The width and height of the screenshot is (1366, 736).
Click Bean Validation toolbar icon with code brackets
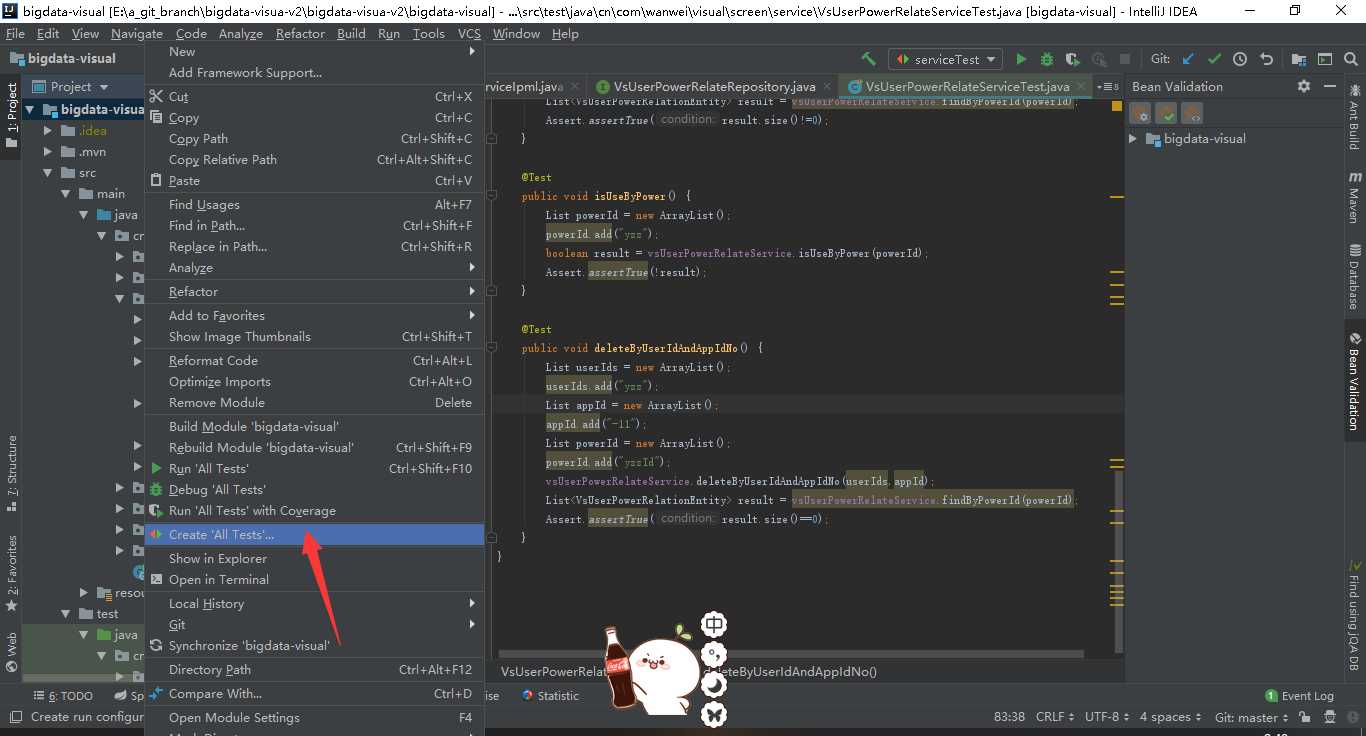[1192, 113]
